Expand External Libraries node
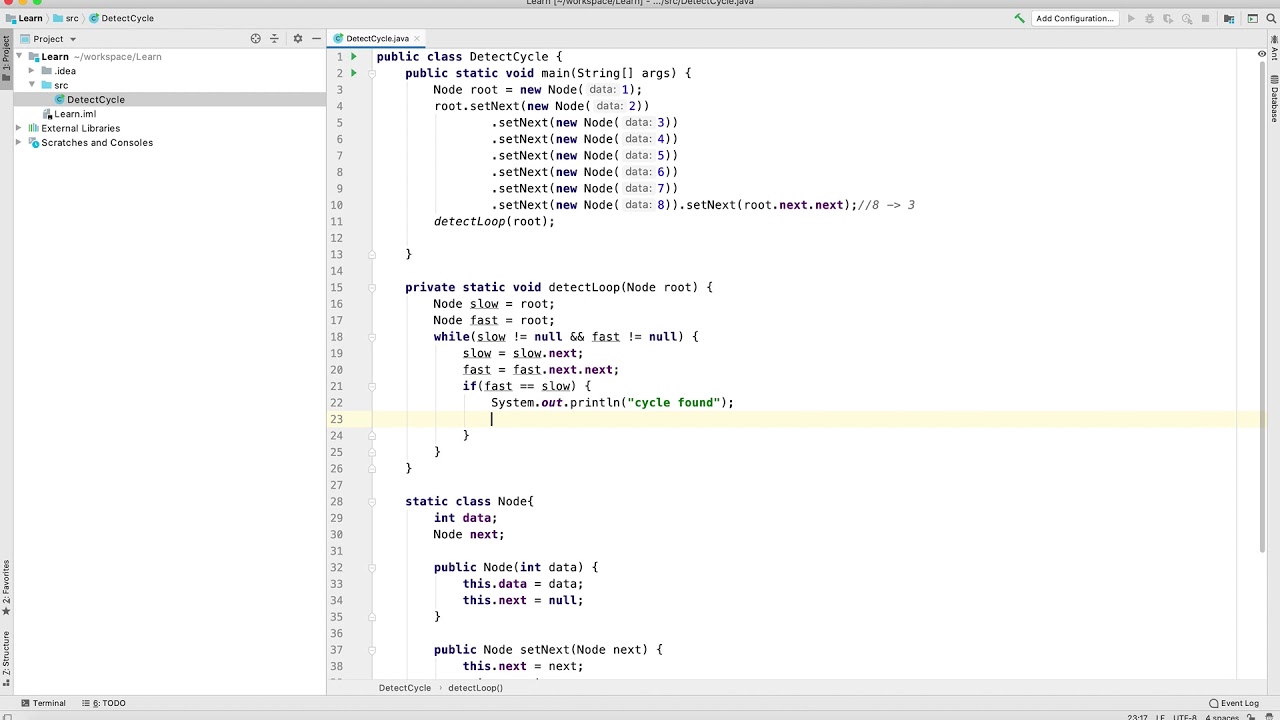Screen dimensions: 1280x720 coord(19,128)
